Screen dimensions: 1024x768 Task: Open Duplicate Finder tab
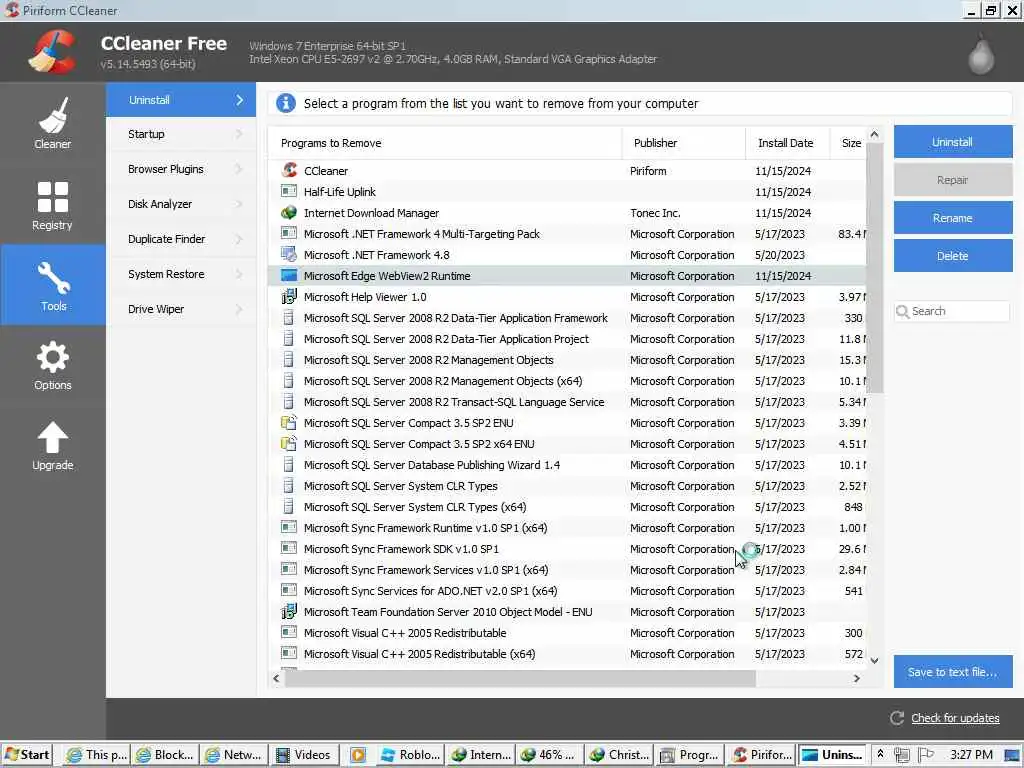click(181, 239)
